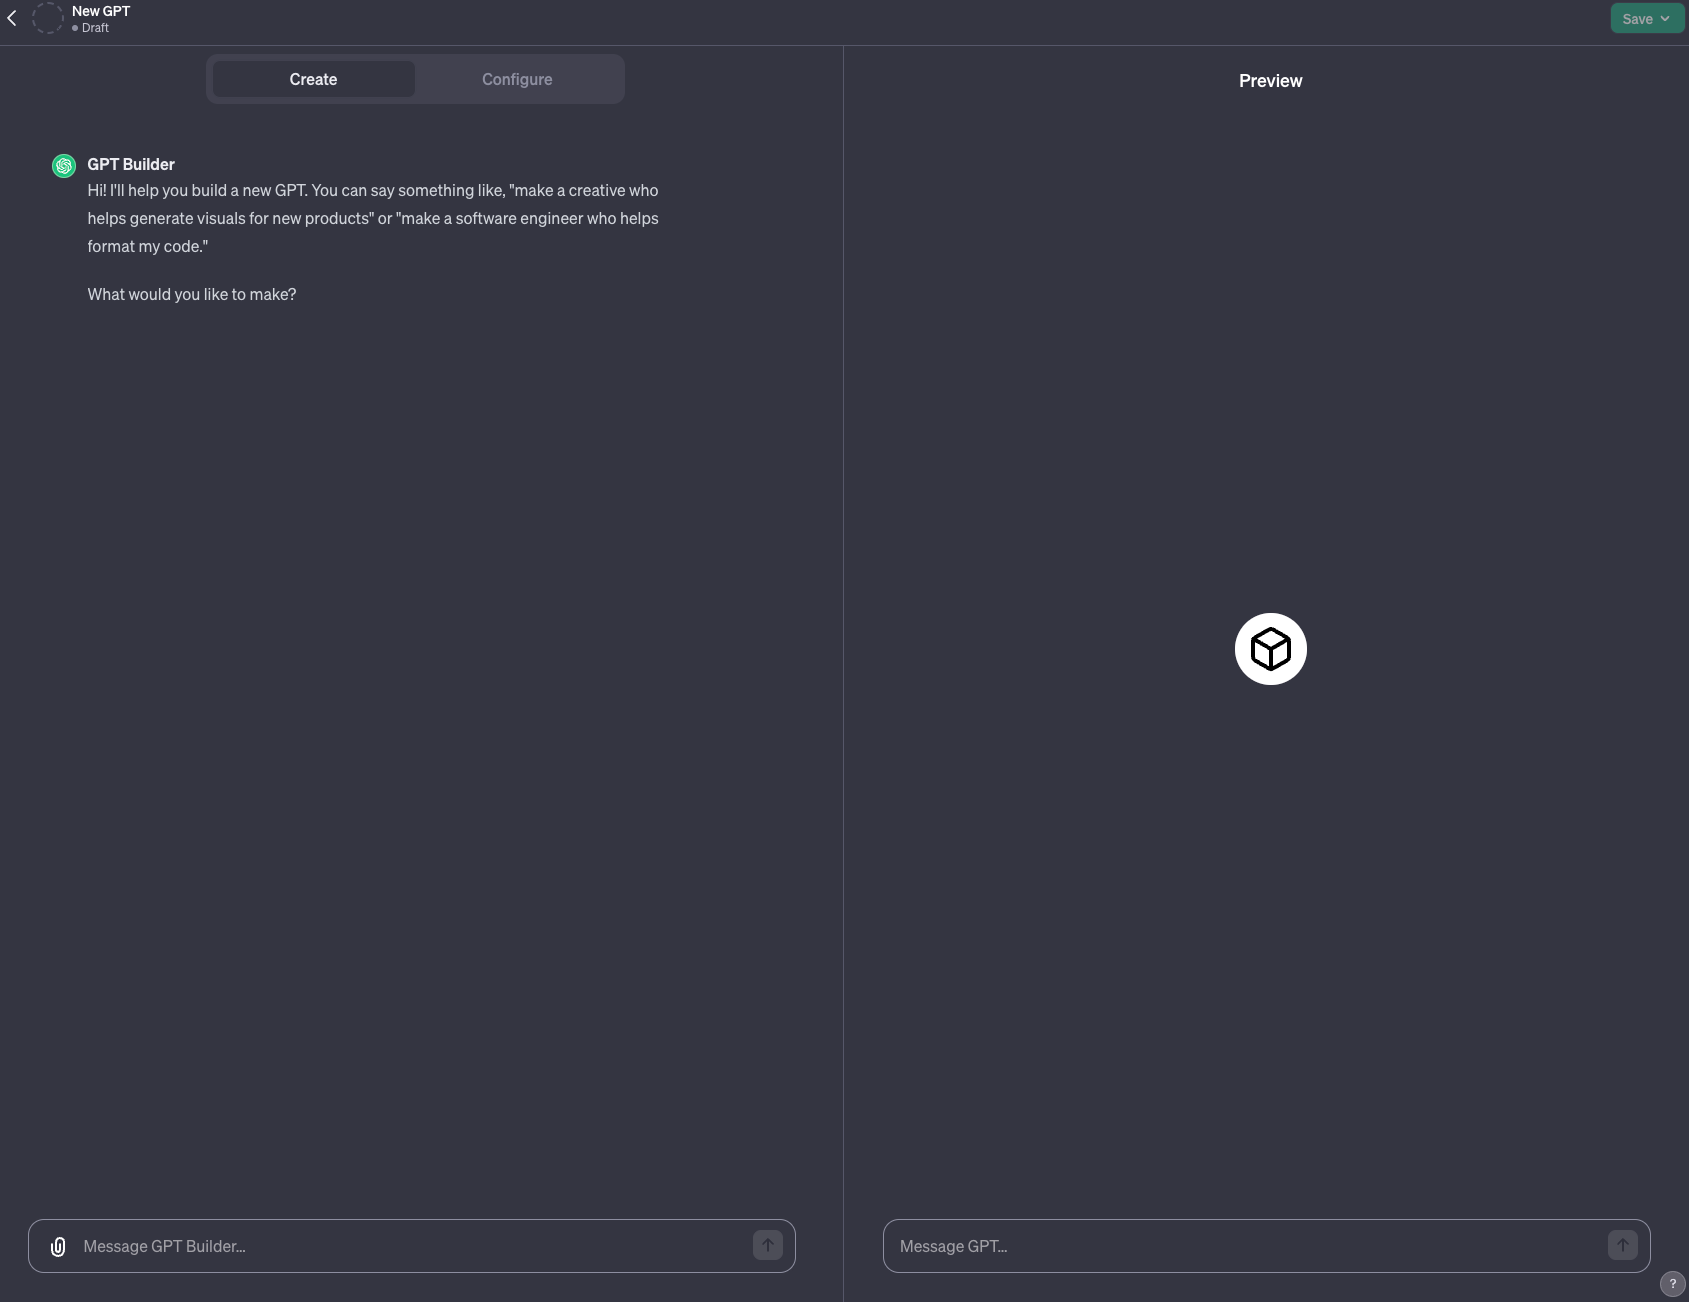Click the New GPT title text

click(x=99, y=11)
